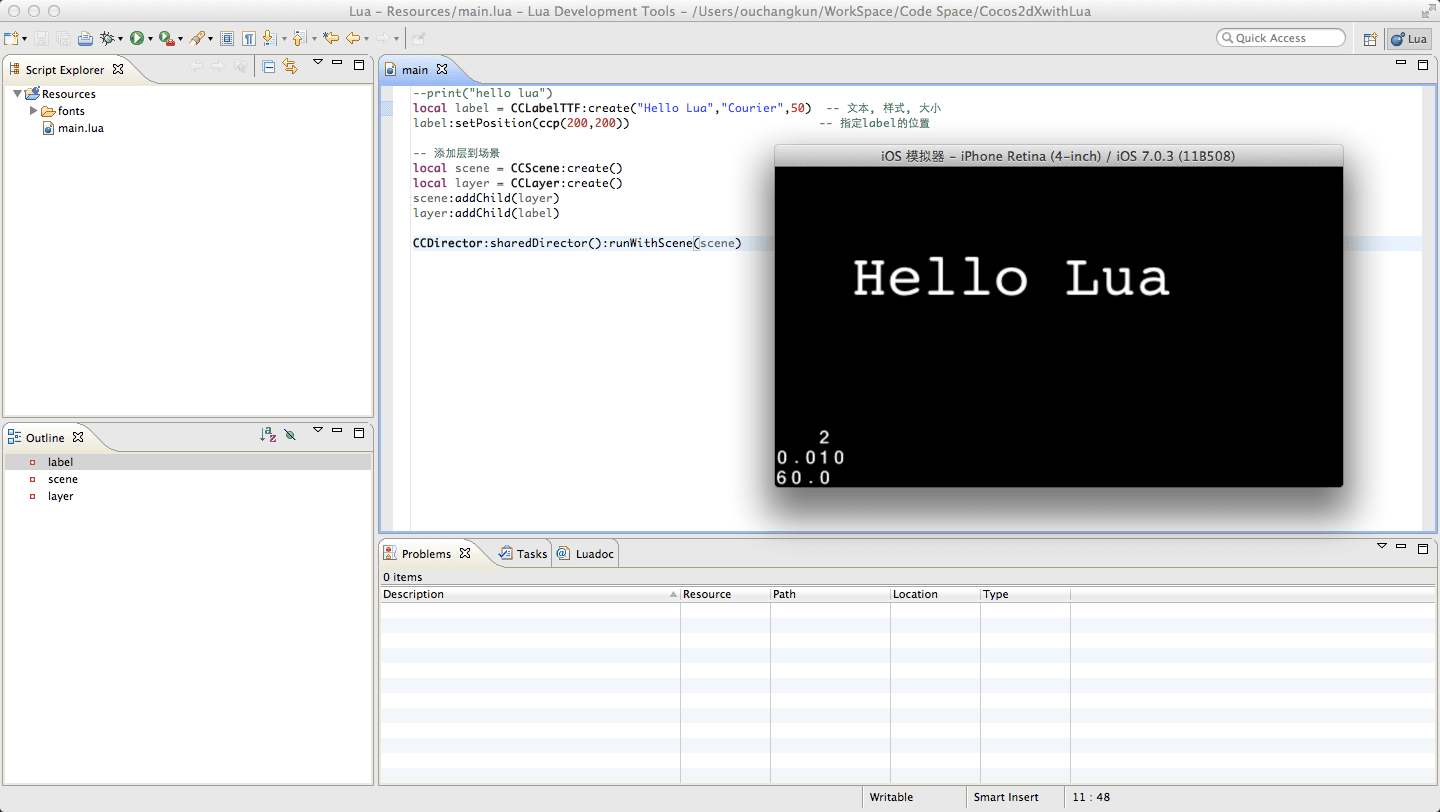
Task: Click the Debug bug icon
Action: pos(107,38)
